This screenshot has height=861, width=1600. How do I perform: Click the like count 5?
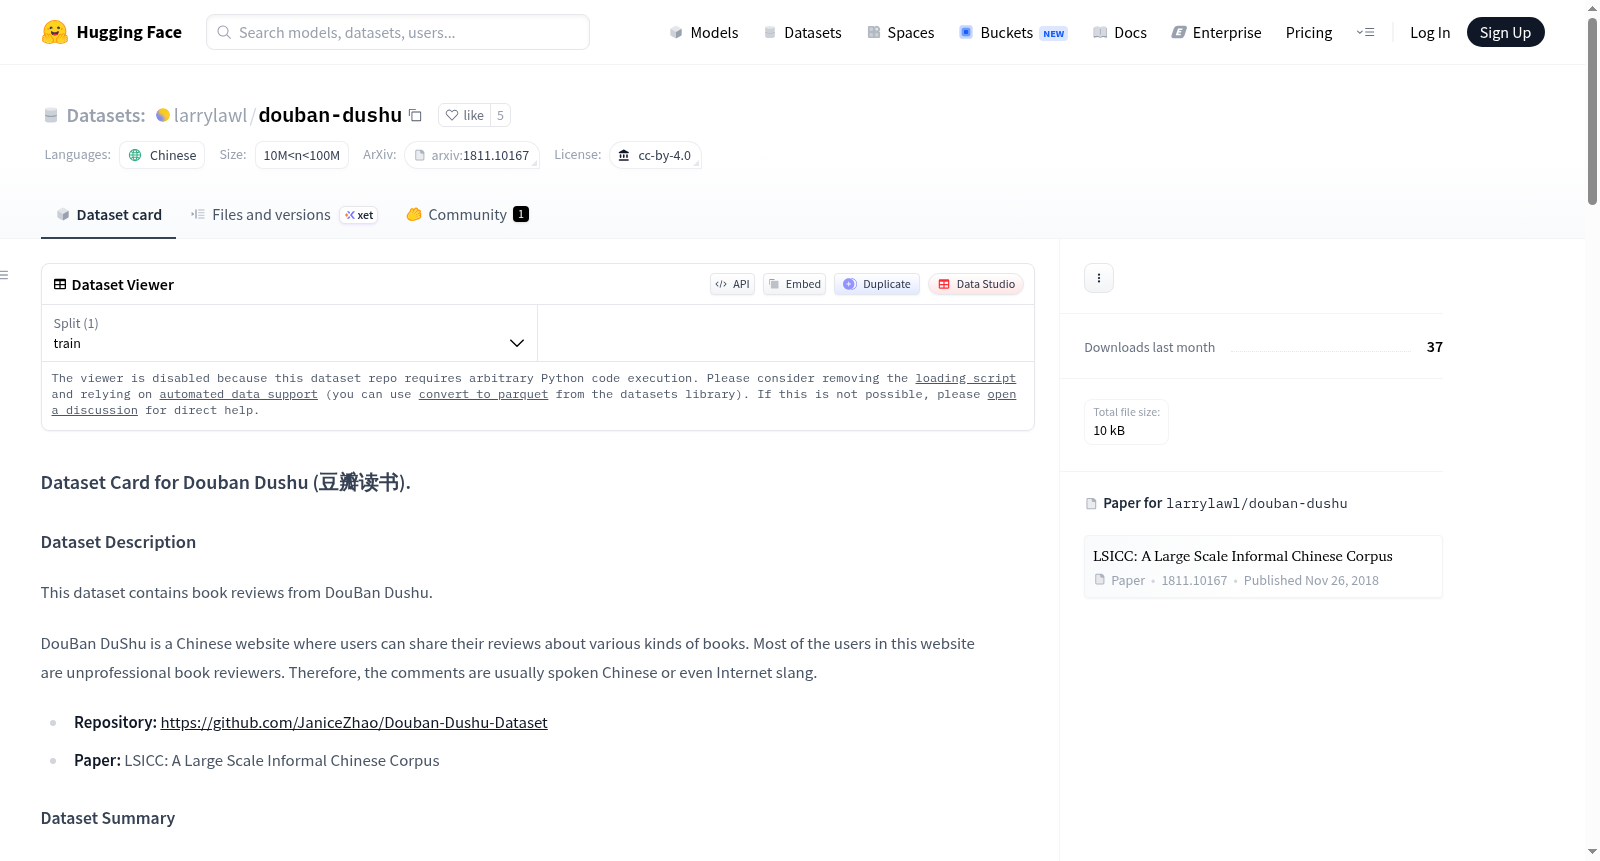click(x=500, y=115)
